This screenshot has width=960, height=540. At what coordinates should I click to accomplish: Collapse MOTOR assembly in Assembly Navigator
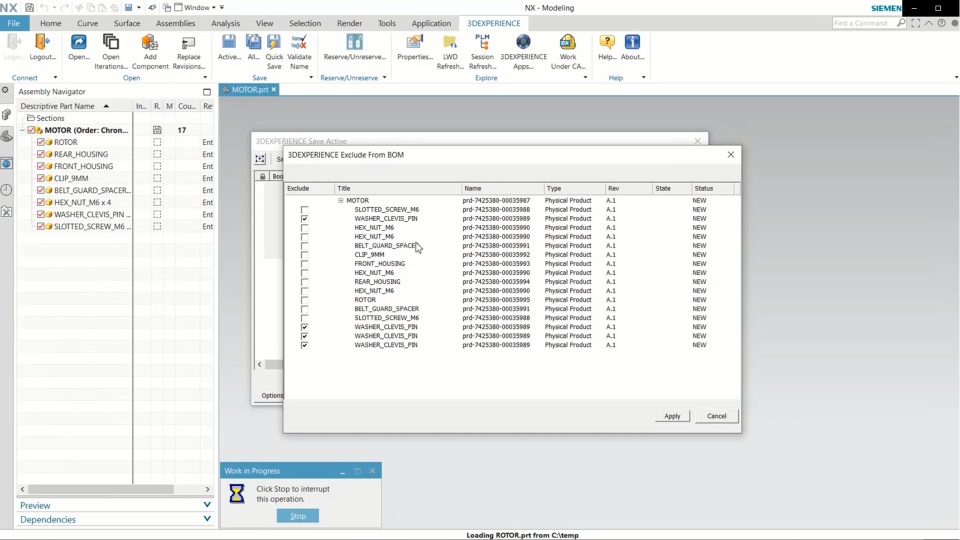coord(23,130)
